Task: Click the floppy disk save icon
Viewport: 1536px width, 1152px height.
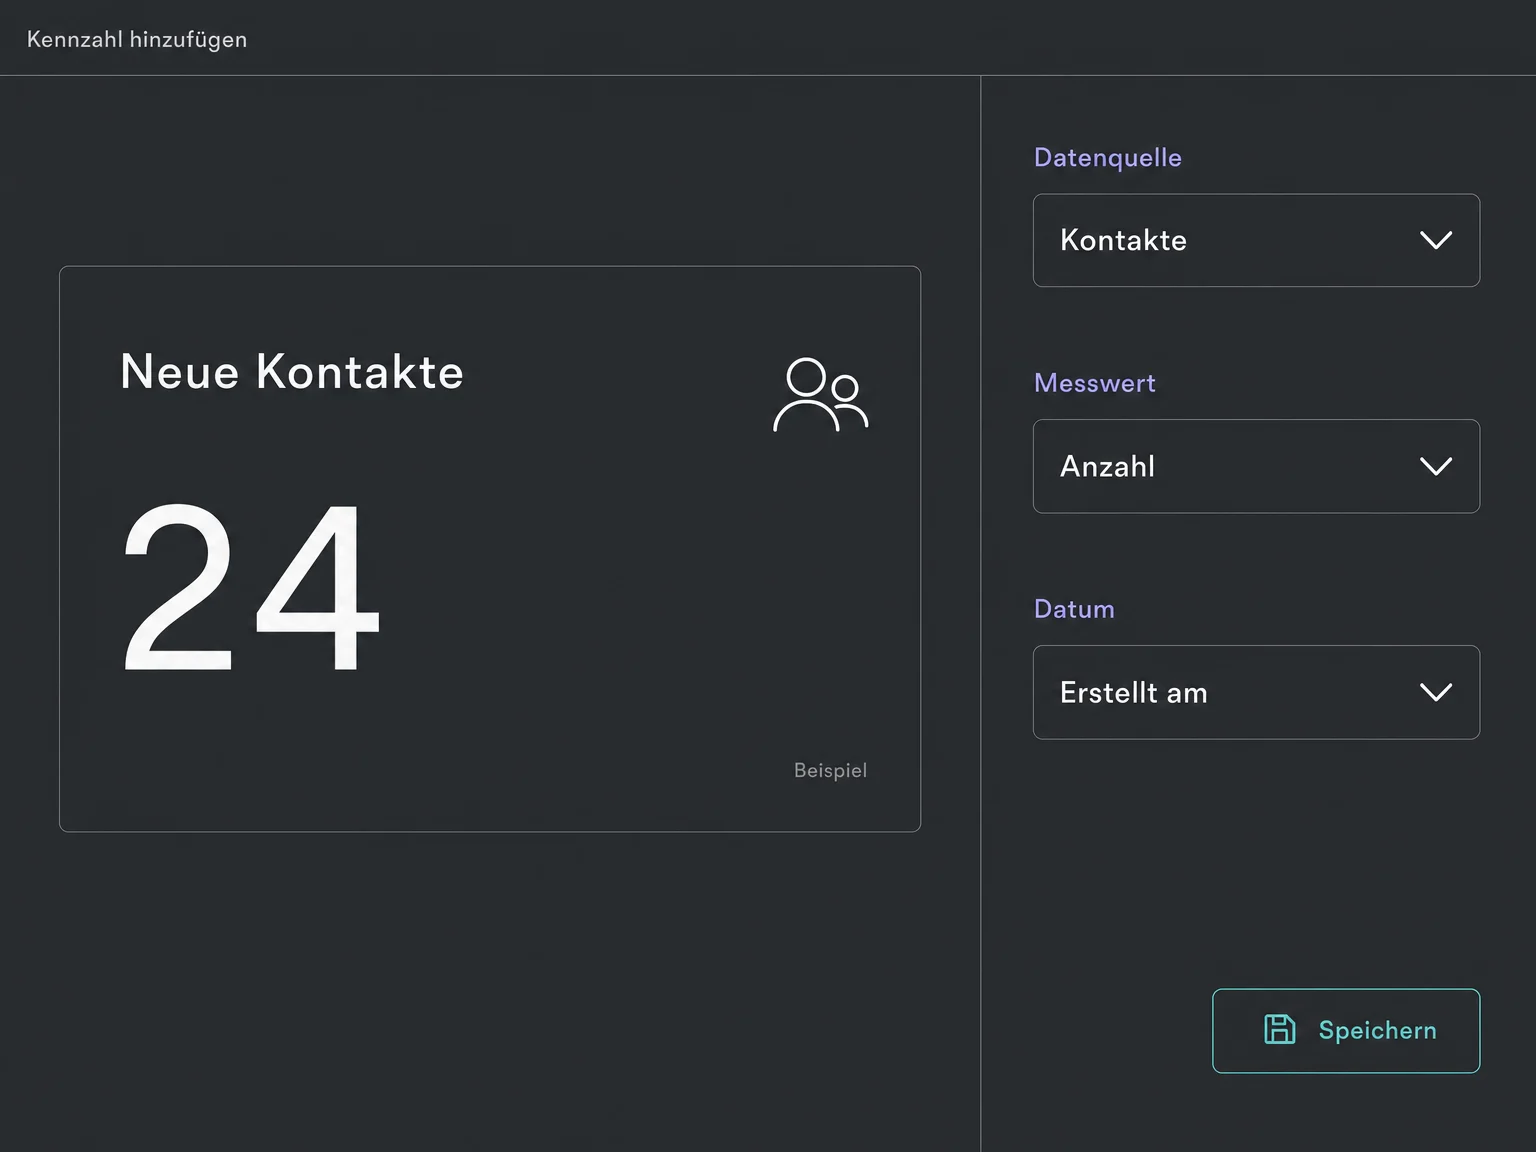Action: (x=1280, y=1030)
